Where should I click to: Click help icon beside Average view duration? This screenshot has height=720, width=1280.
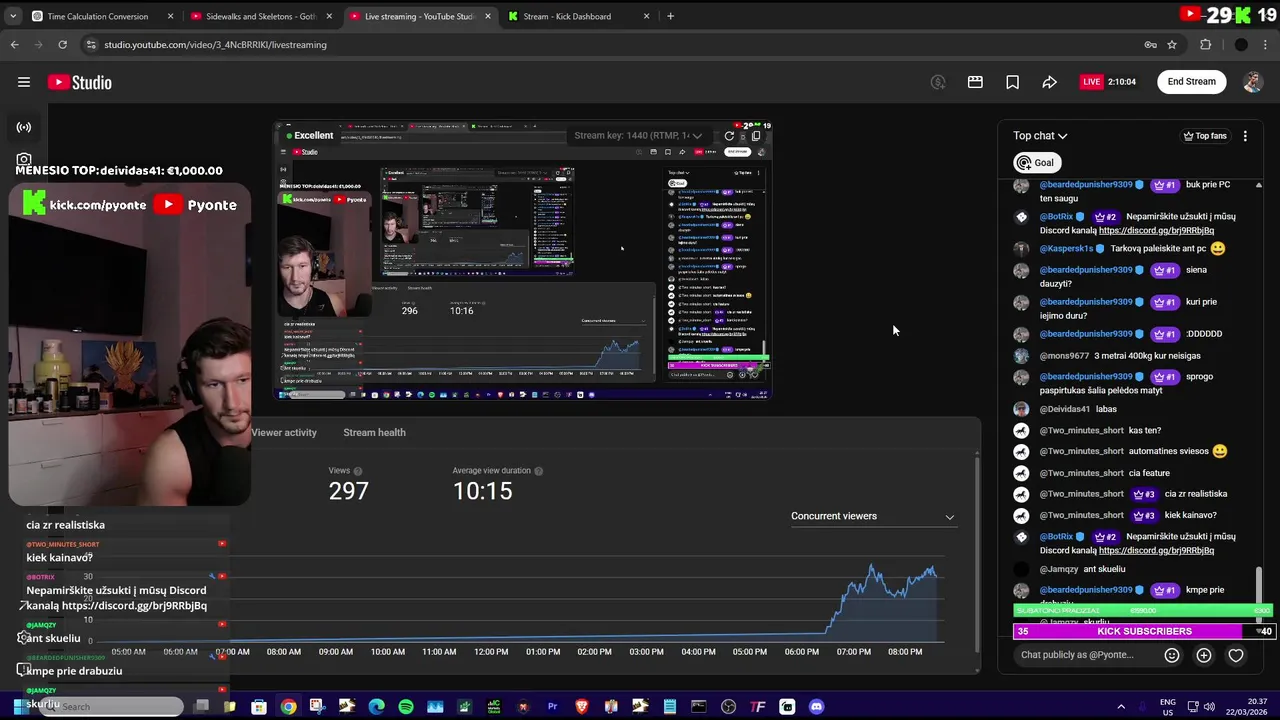click(x=539, y=471)
